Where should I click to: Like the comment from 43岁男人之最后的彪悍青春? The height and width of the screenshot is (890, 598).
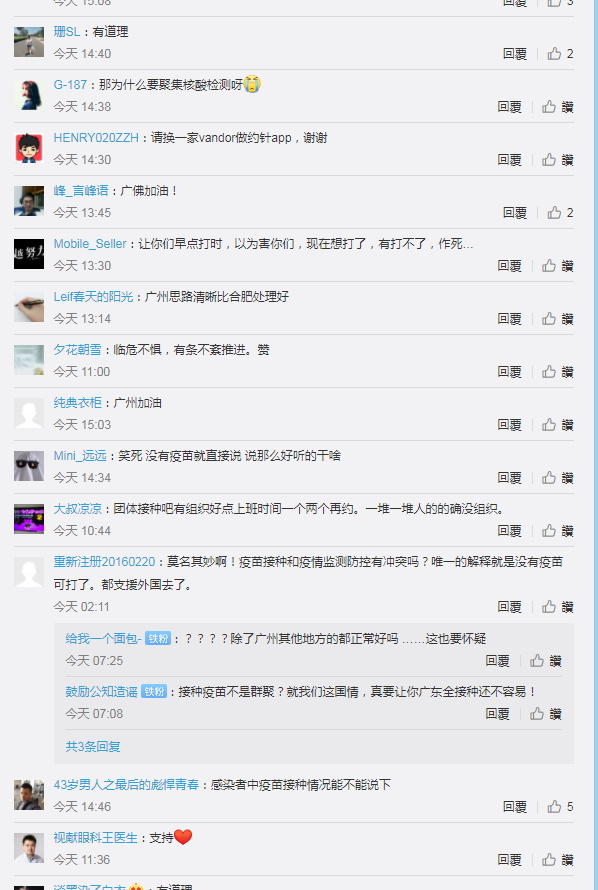click(x=560, y=807)
